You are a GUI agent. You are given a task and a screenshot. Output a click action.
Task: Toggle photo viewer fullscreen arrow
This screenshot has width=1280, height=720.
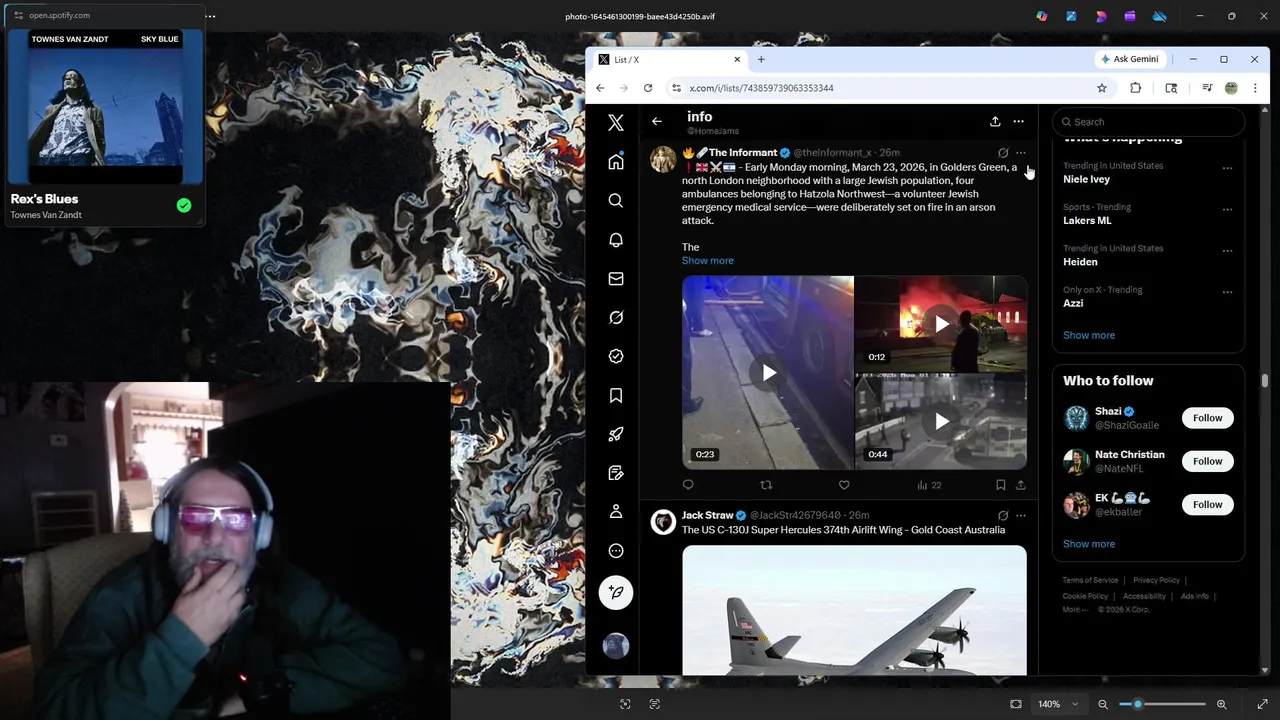coord(1262,704)
